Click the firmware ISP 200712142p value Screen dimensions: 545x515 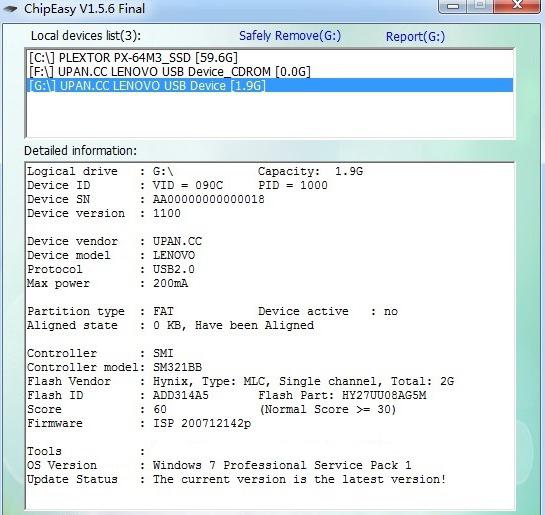pos(202,424)
